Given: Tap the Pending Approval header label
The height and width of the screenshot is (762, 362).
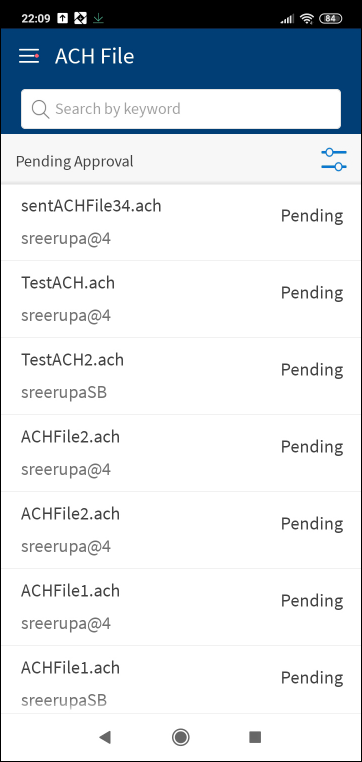Looking at the screenshot, I should 74,161.
